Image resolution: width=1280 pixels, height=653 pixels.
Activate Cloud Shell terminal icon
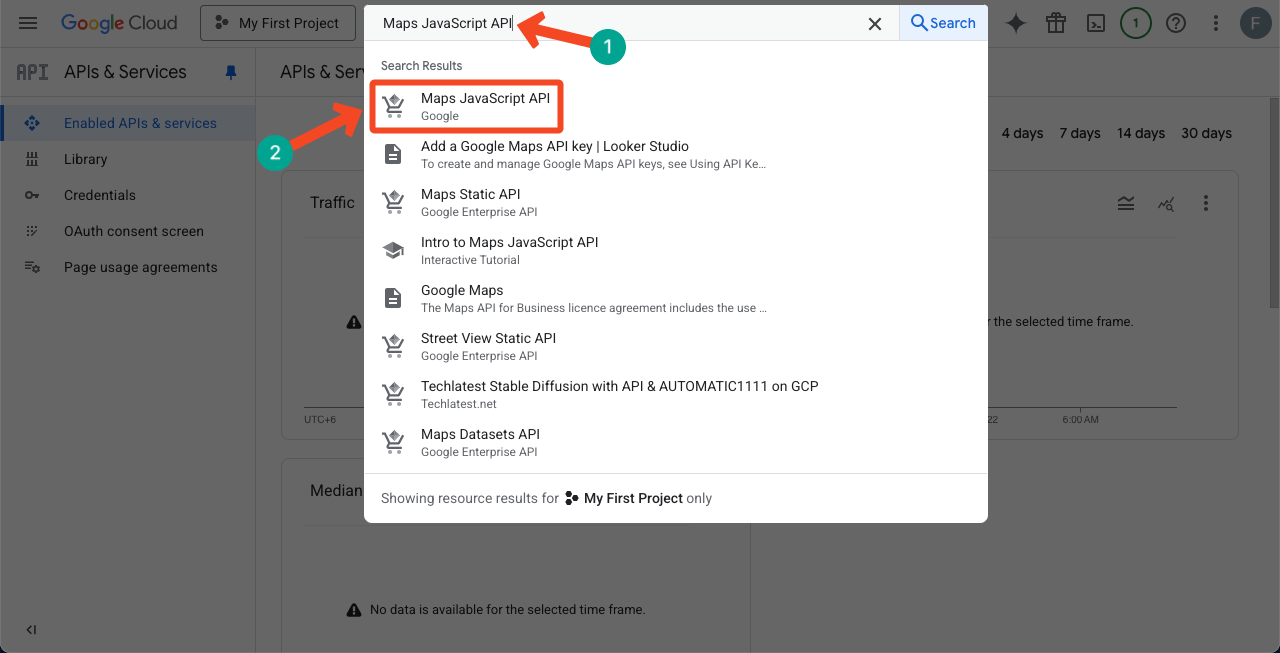pyautogui.click(x=1096, y=23)
